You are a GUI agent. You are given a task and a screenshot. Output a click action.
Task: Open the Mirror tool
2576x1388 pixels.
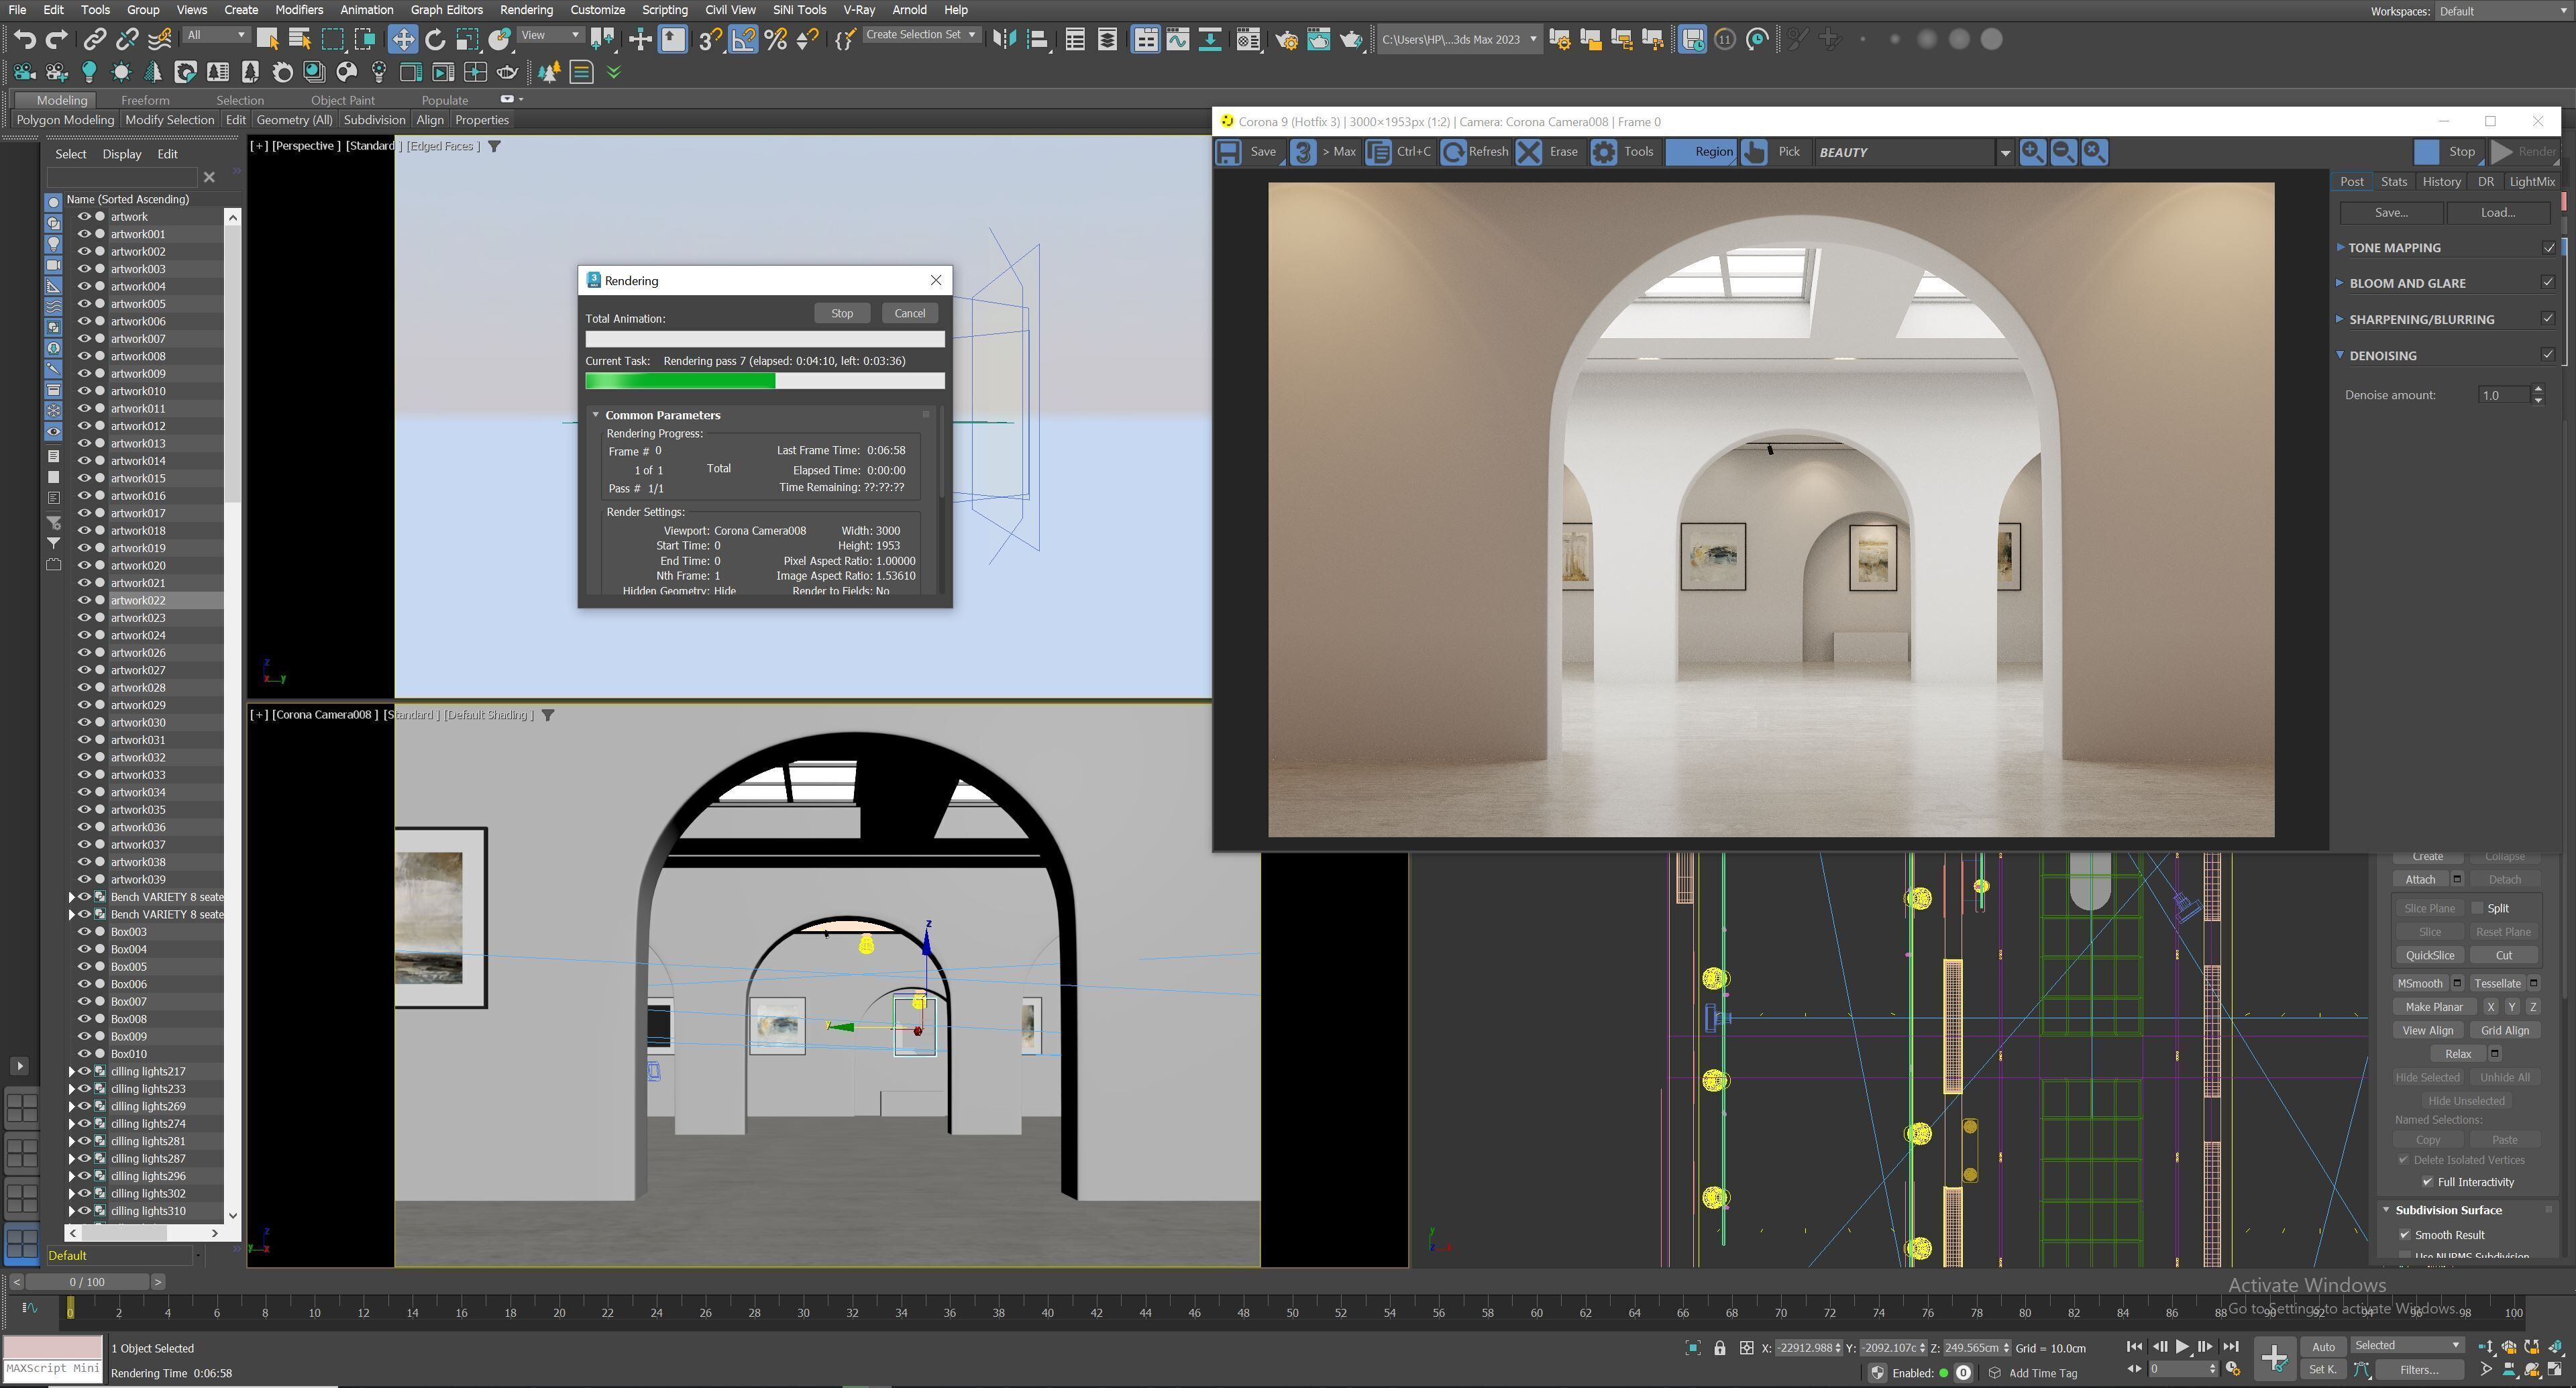click(1005, 39)
